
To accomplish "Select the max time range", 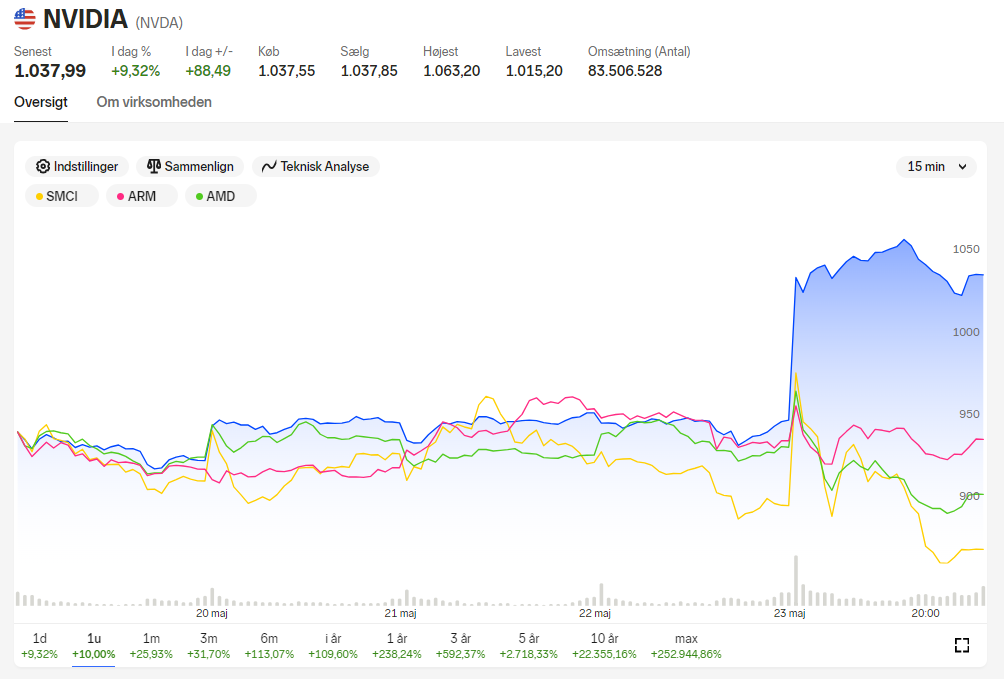I will (686, 646).
